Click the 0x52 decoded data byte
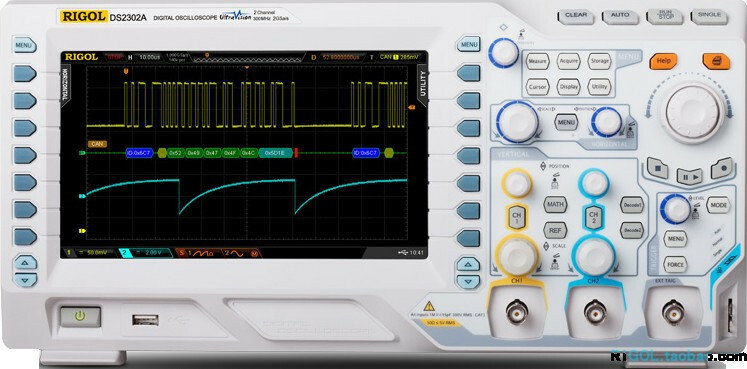This screenshot has height=369, width=747. [176, 153]
